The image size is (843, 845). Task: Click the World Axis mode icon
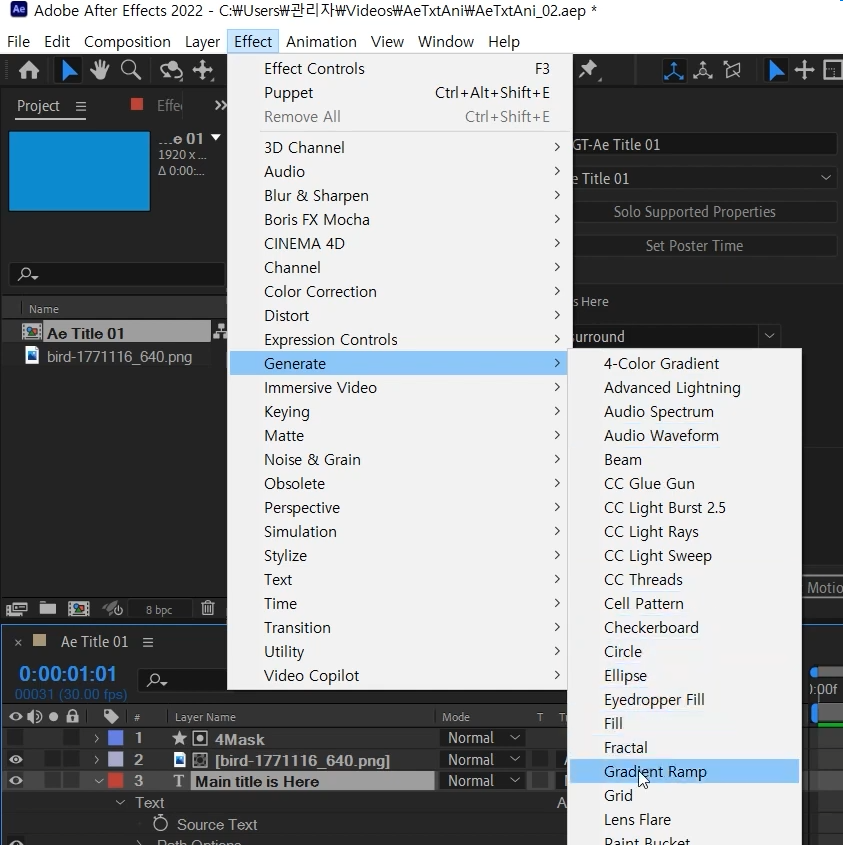(703, 70)
